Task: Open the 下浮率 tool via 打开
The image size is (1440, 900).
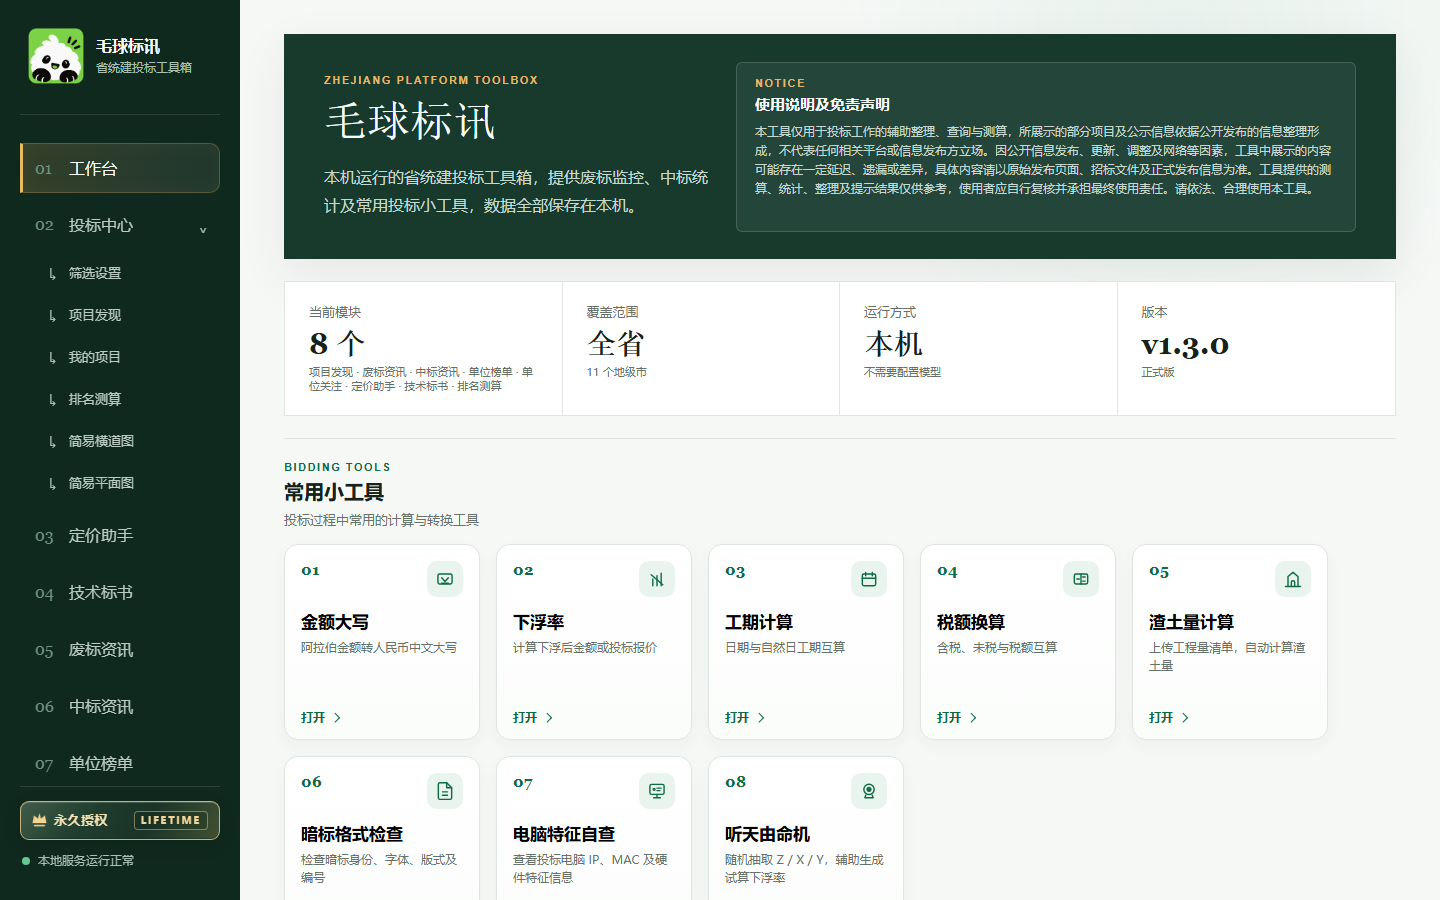Action: pyautogui.click(x=533, y=718)
